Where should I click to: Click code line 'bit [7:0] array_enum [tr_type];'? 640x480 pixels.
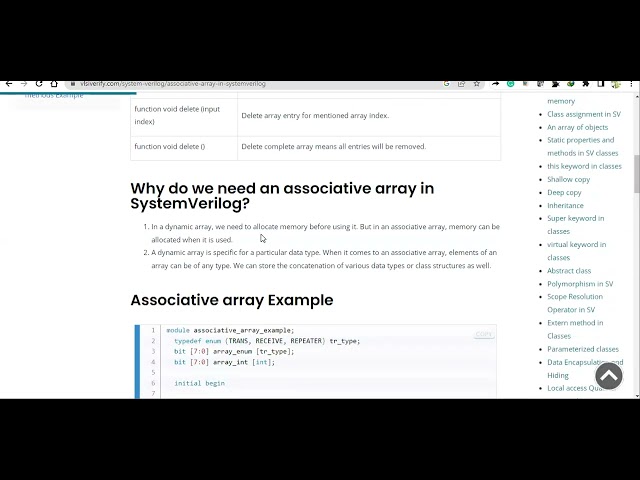(x=234, y=351)
